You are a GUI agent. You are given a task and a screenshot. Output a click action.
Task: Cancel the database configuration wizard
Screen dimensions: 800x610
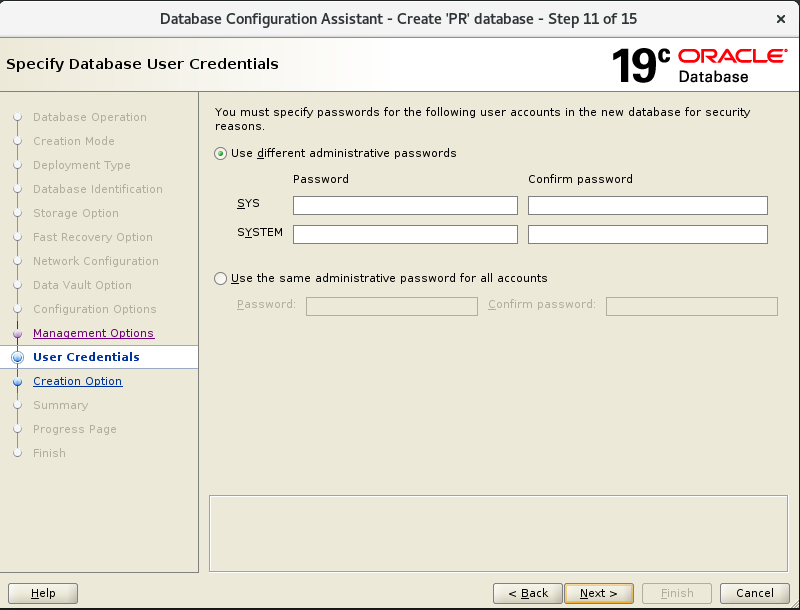(755, 593)
